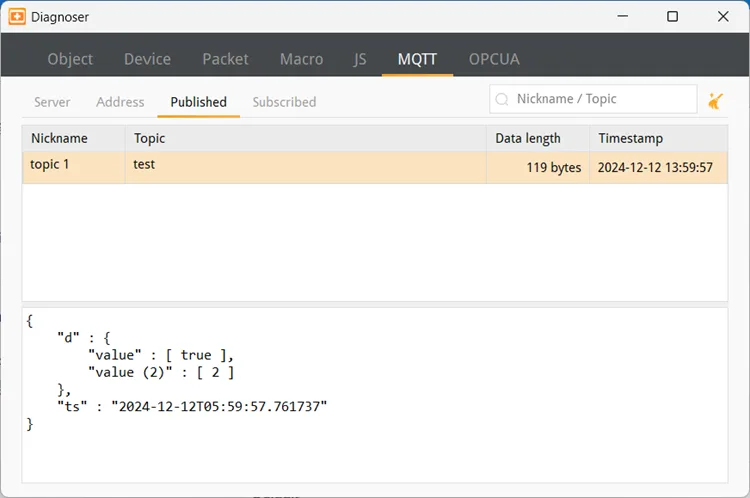Select the Macro tab
The height and width of the screenshot is (498, 750).
pos(301,59)
